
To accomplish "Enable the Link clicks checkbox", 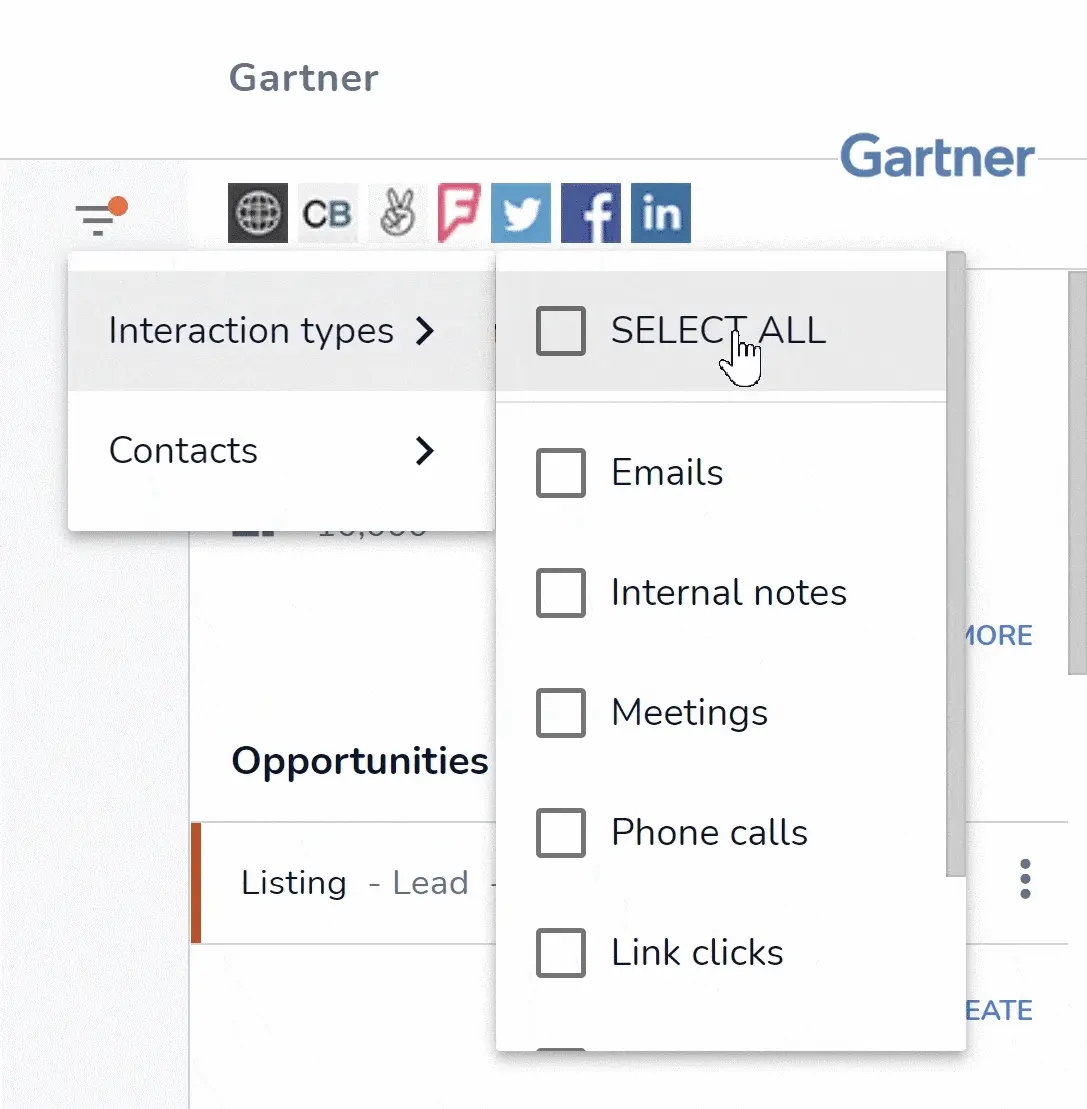I will tap(561, 953).
